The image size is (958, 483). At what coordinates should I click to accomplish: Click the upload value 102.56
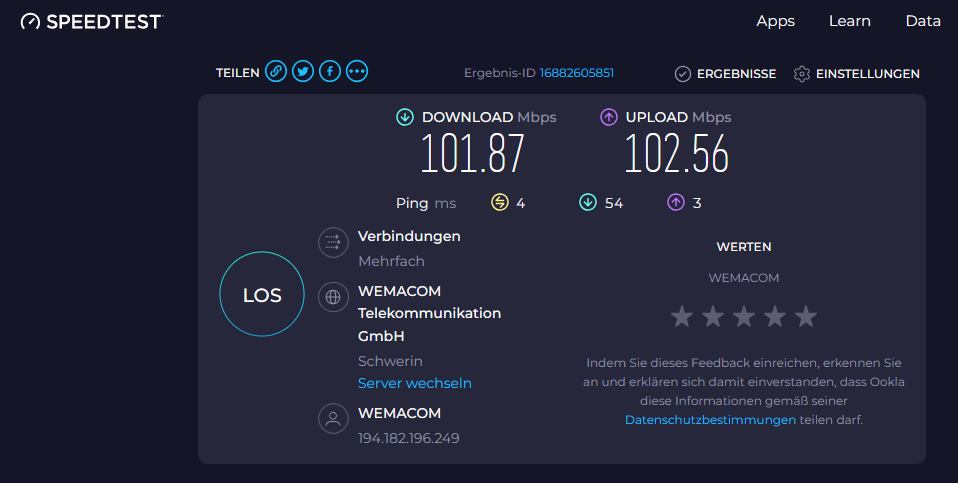click(x=677, y=153)
